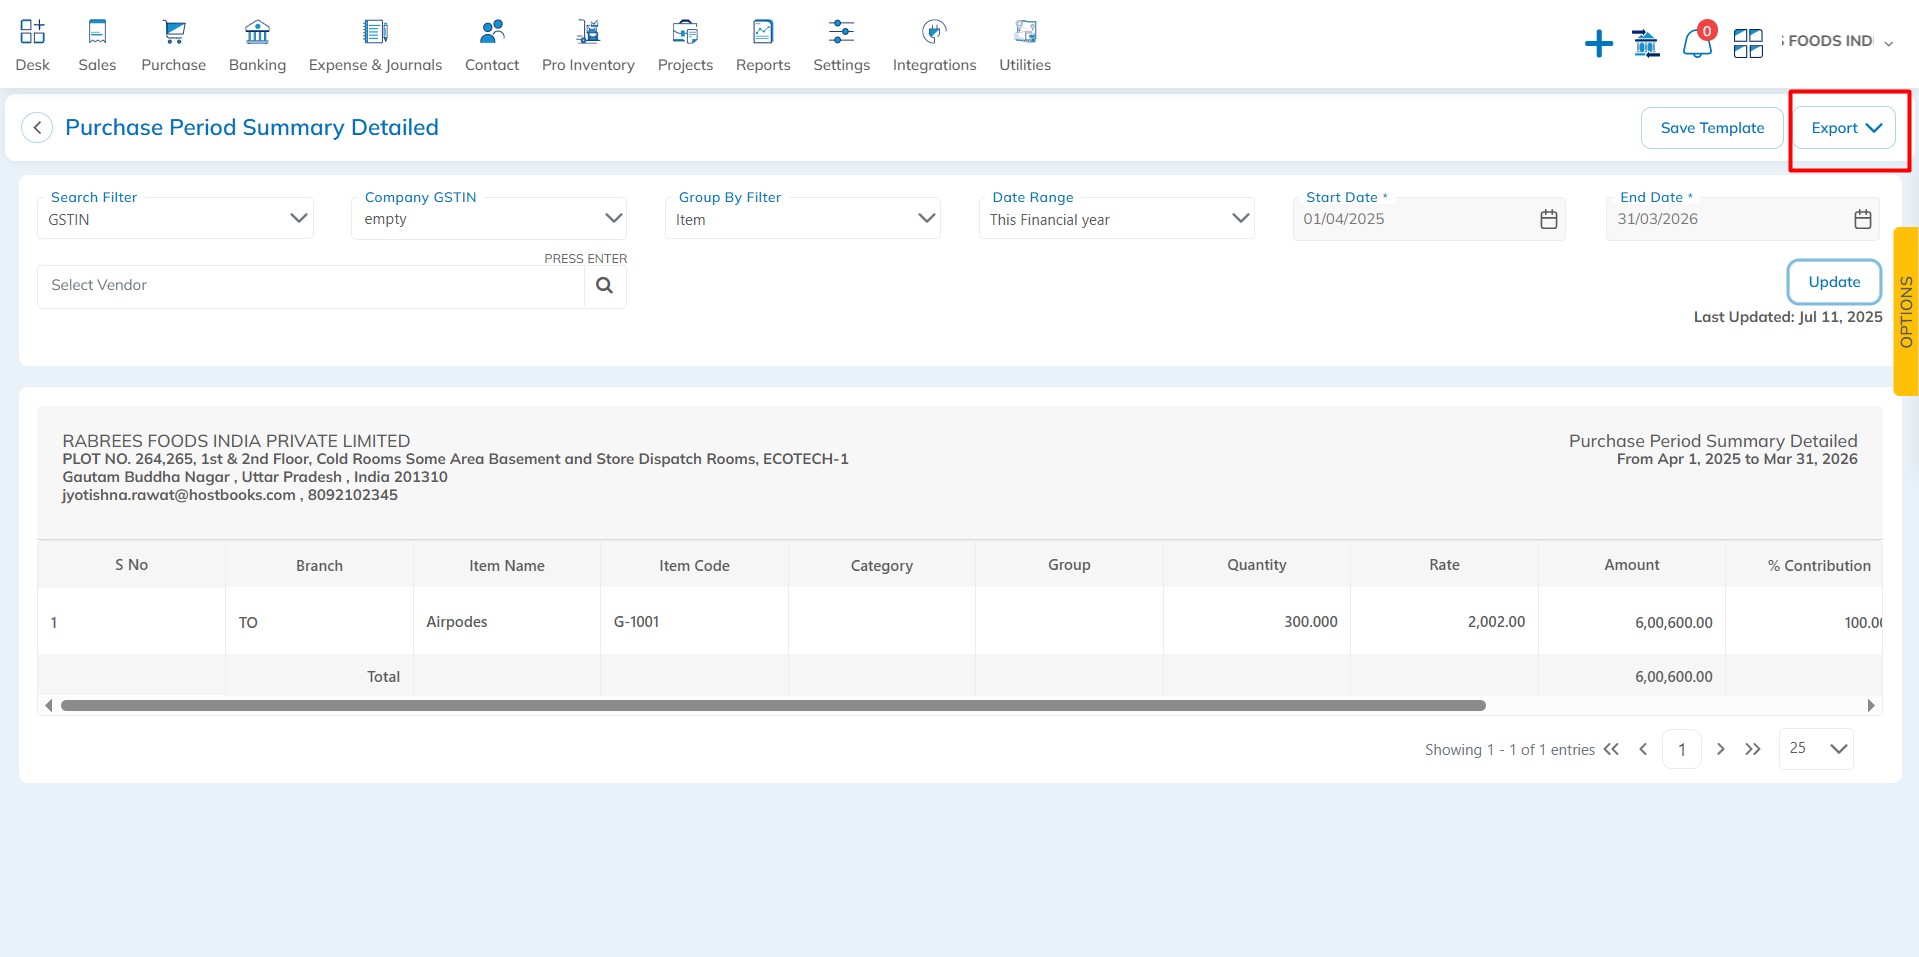Click the Rate value 2,002.00
The image size is (1919, 957).
click(x=1496, y=622)
